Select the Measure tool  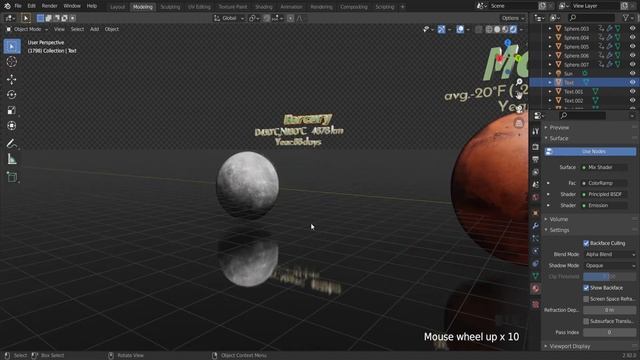[x=12, y=159]
